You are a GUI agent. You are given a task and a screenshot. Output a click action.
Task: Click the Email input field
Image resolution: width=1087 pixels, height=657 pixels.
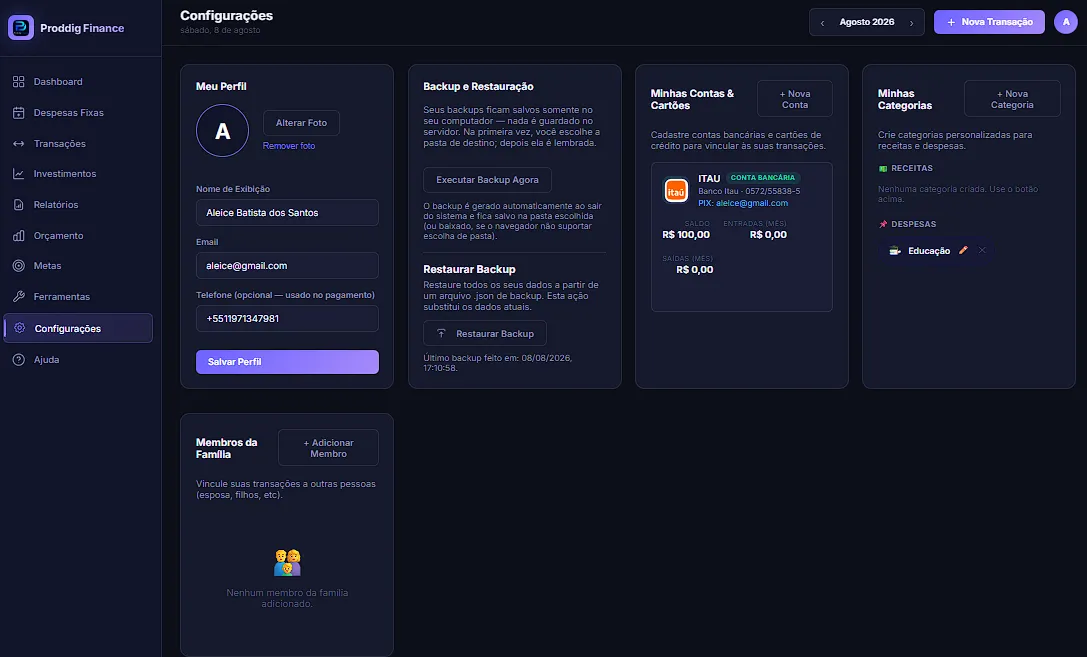(x=287, y=265)
